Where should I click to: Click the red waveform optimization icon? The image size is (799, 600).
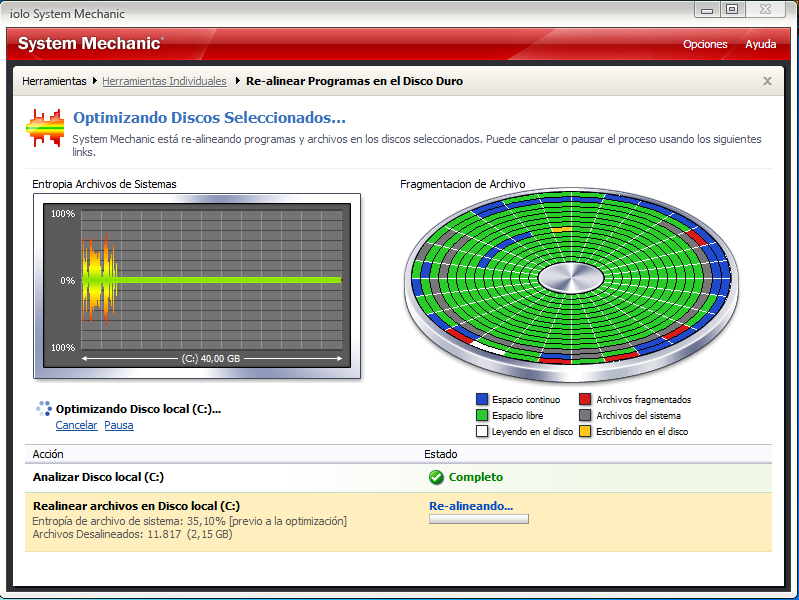coord(45,128)
